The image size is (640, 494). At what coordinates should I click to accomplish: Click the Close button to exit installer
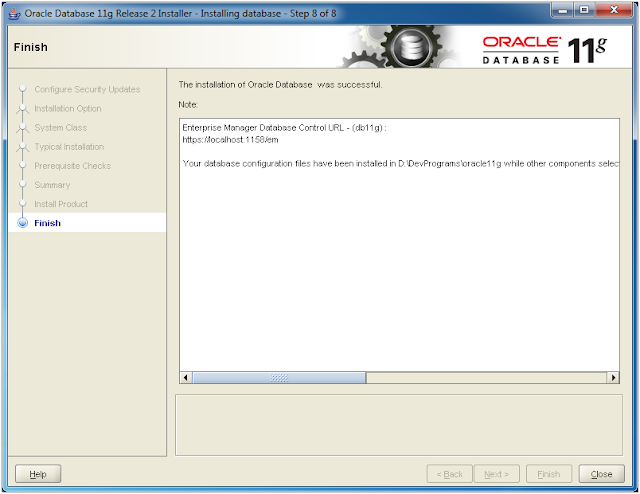[x=601, y=474]
